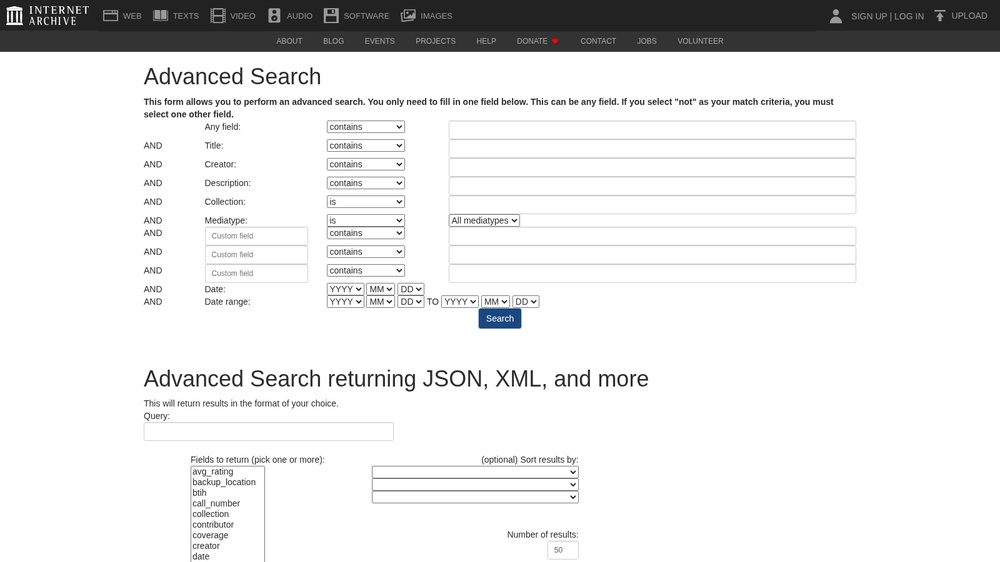The height and width of the screenshot is (562, 1000).
Task: Open Date range end day dropdown
Action: pos(526,302)
